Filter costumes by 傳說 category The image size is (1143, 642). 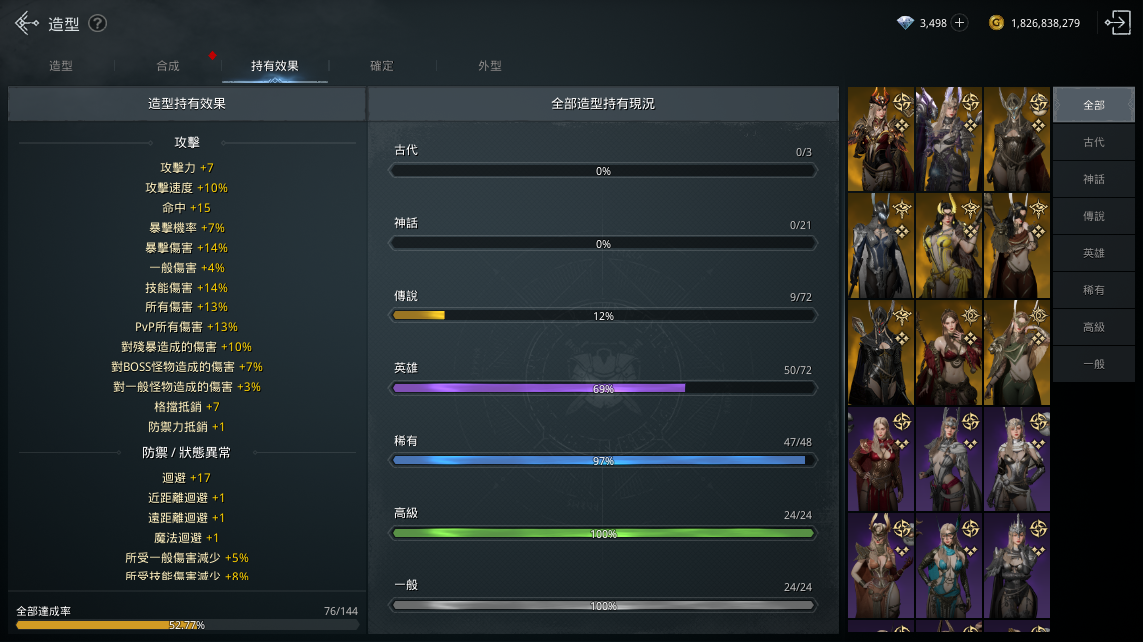coord(1093,216)
